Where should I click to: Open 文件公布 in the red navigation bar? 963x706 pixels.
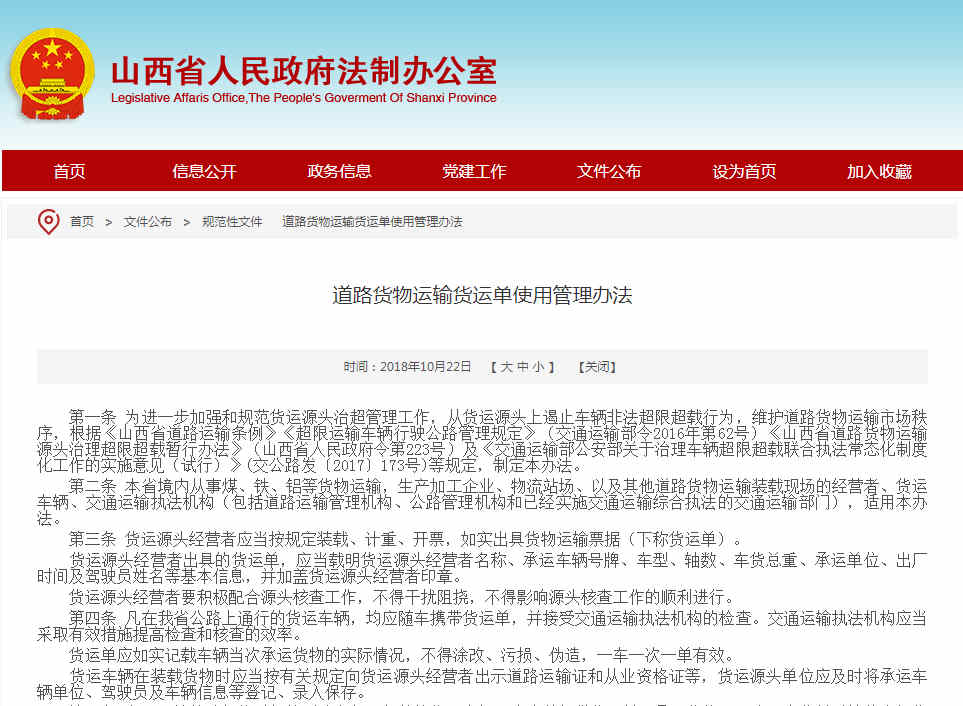[609, 171]
